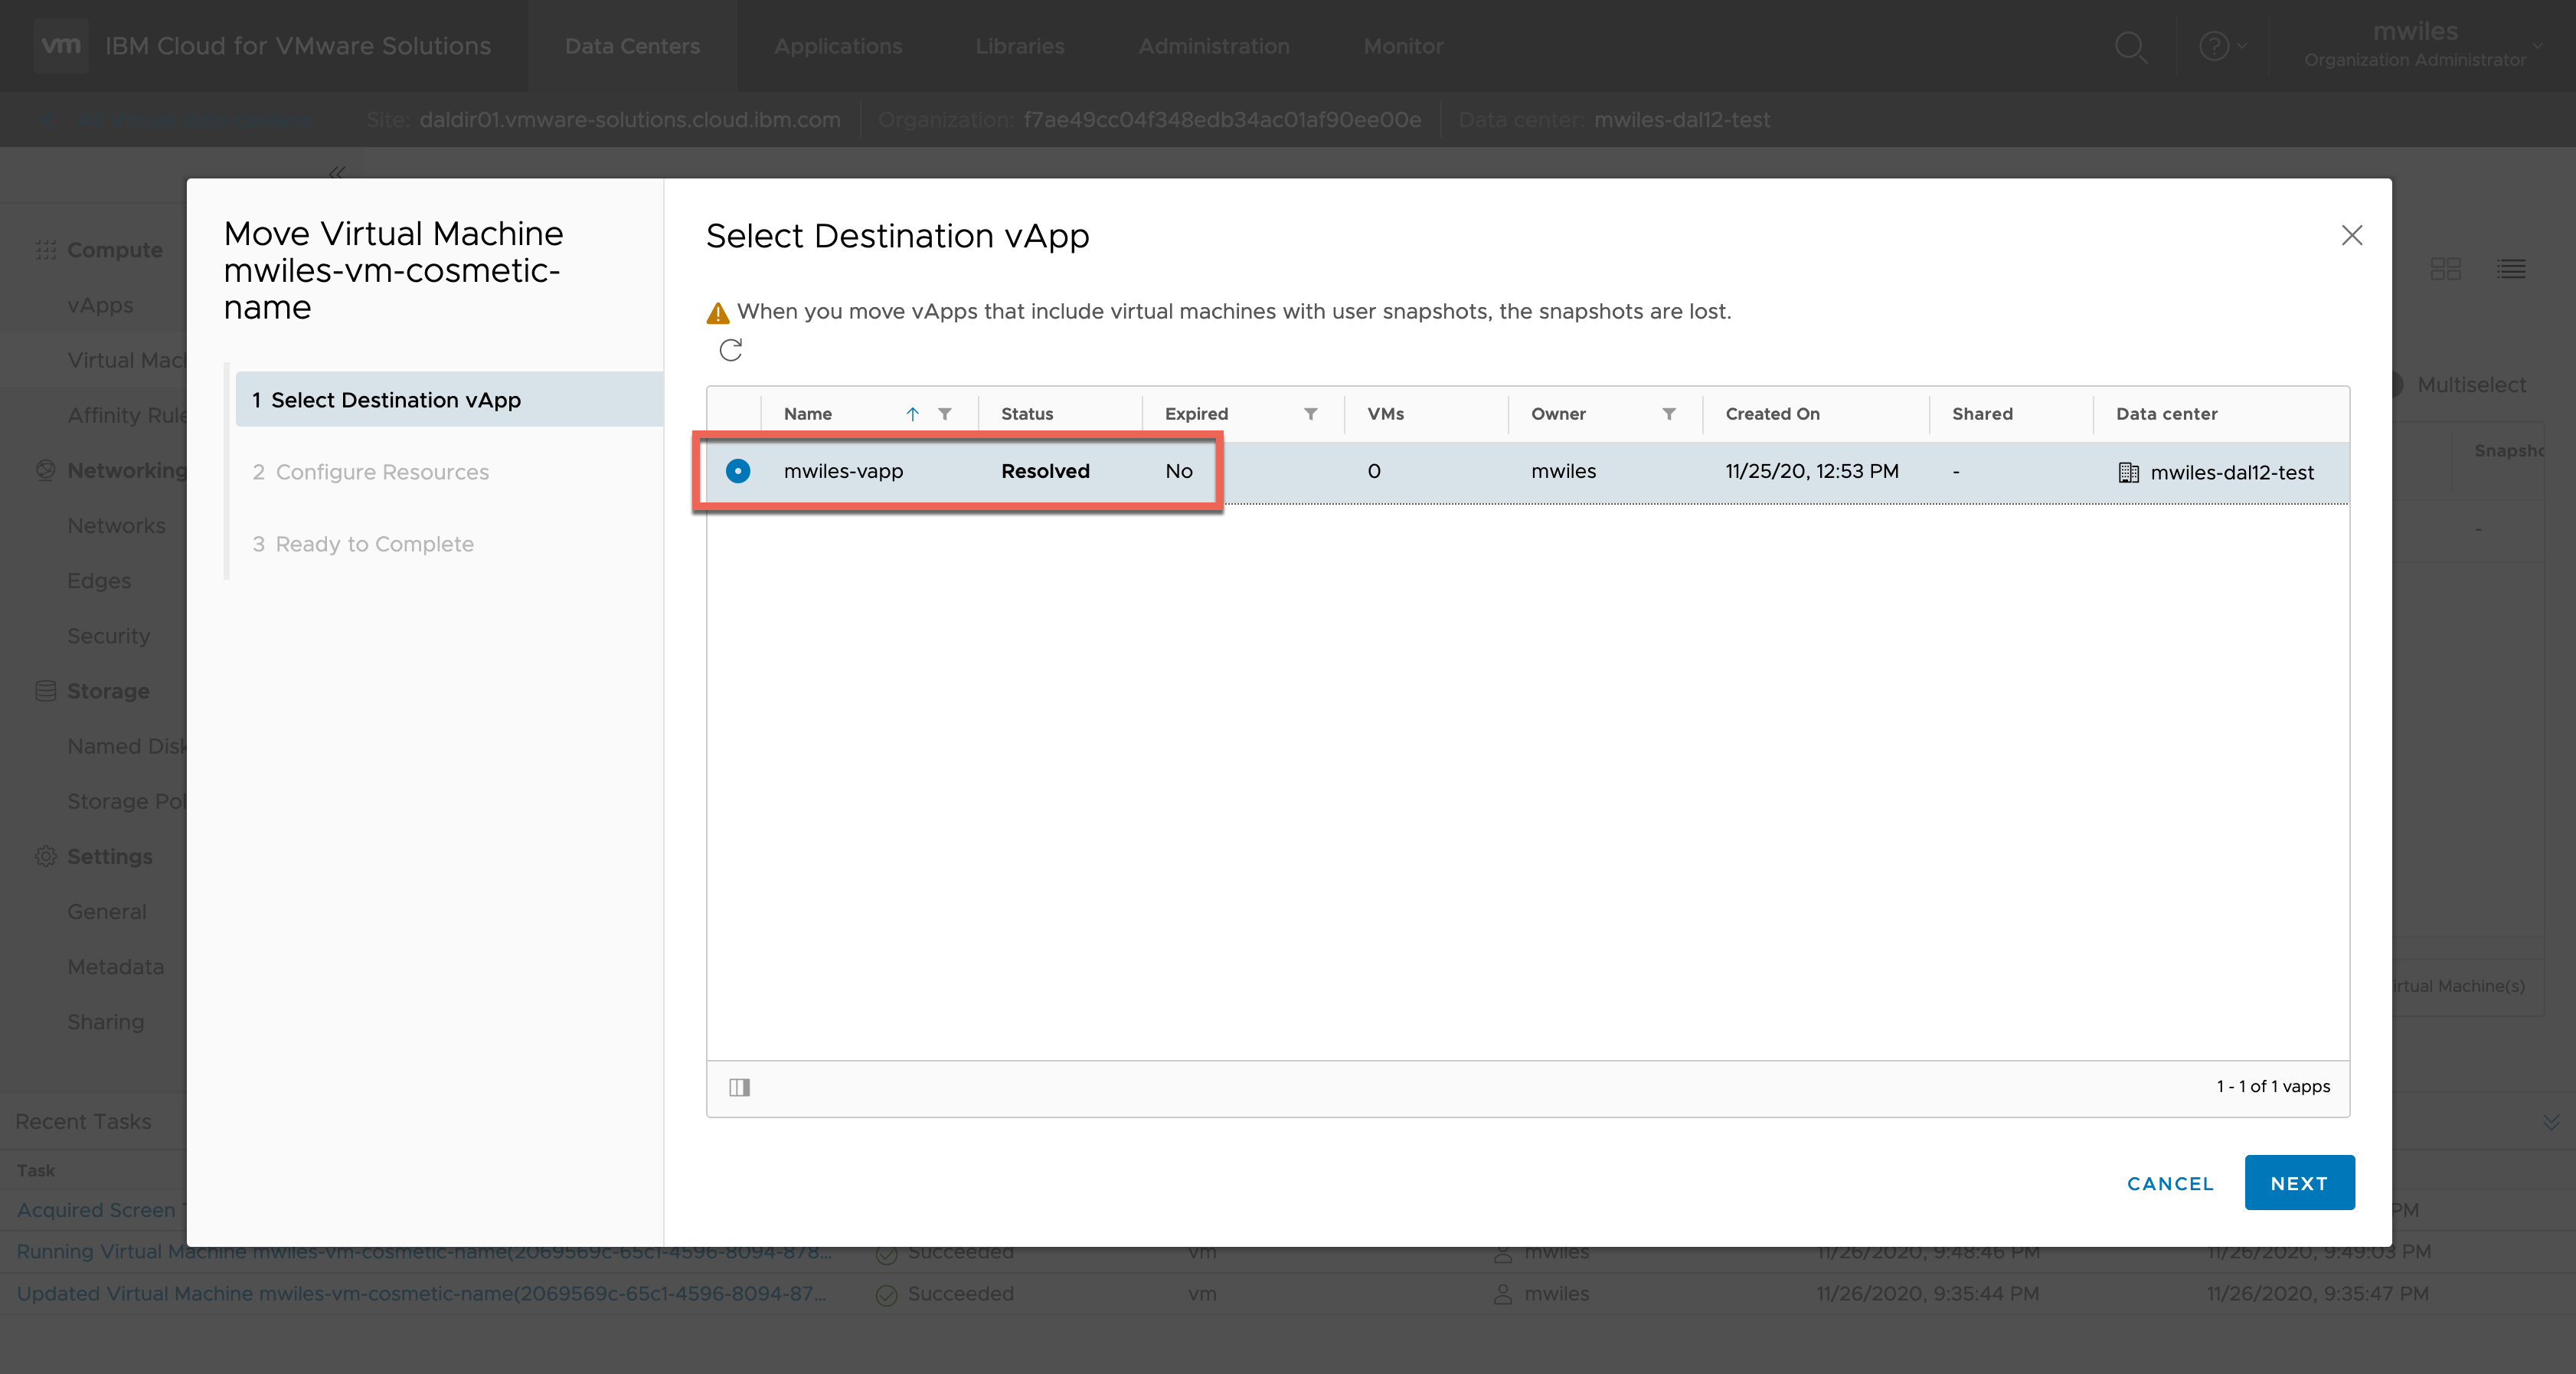
Task: Click the refresh icon above the vApp table
Action: (x=731, y=350)
